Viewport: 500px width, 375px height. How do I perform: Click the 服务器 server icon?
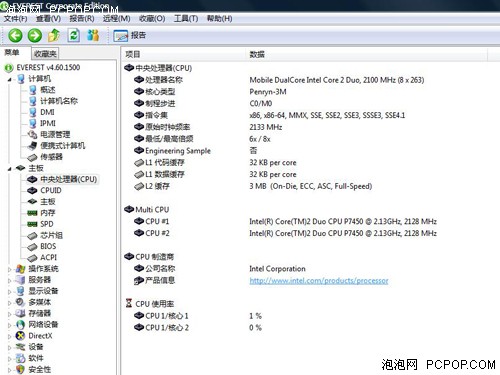20,280
